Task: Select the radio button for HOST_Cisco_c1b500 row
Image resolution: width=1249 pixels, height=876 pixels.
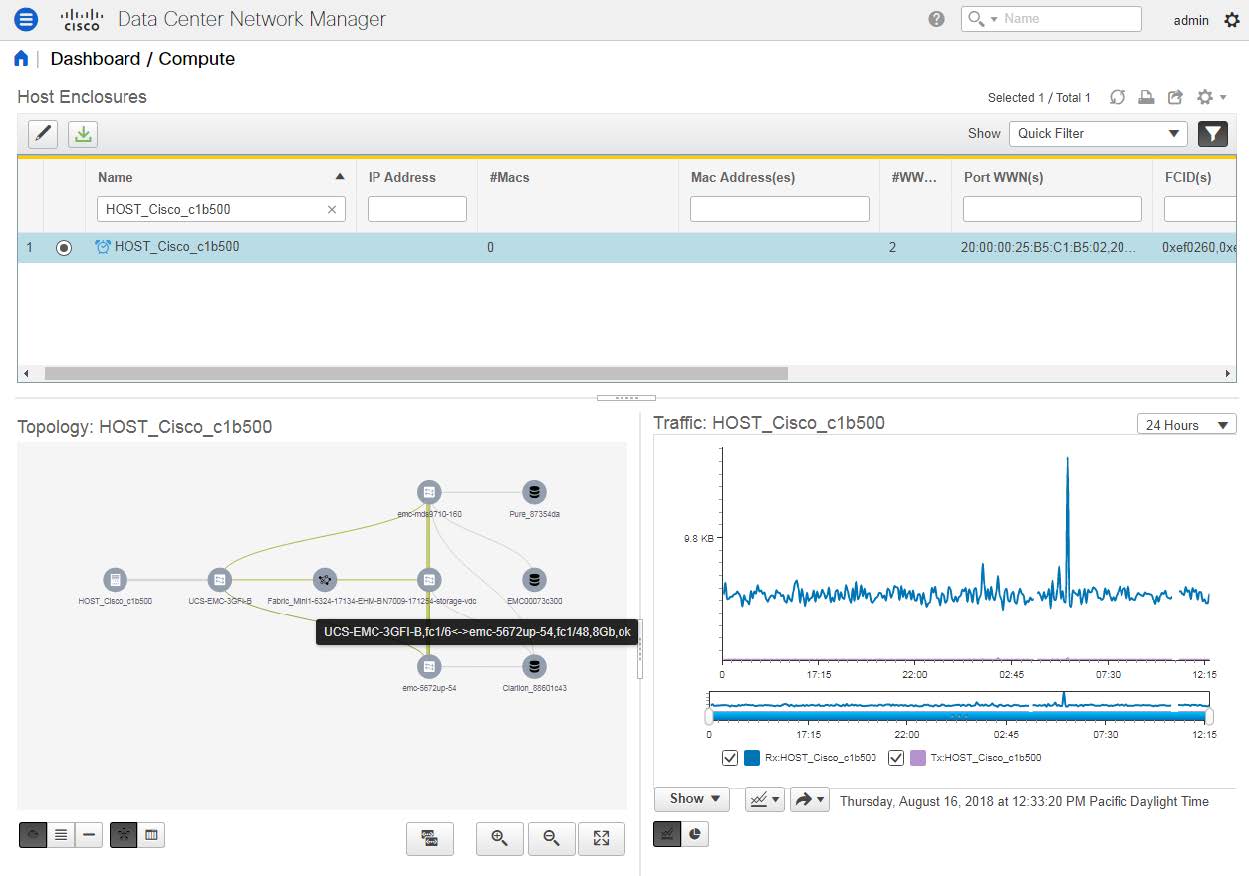Action: coord(64,247)
